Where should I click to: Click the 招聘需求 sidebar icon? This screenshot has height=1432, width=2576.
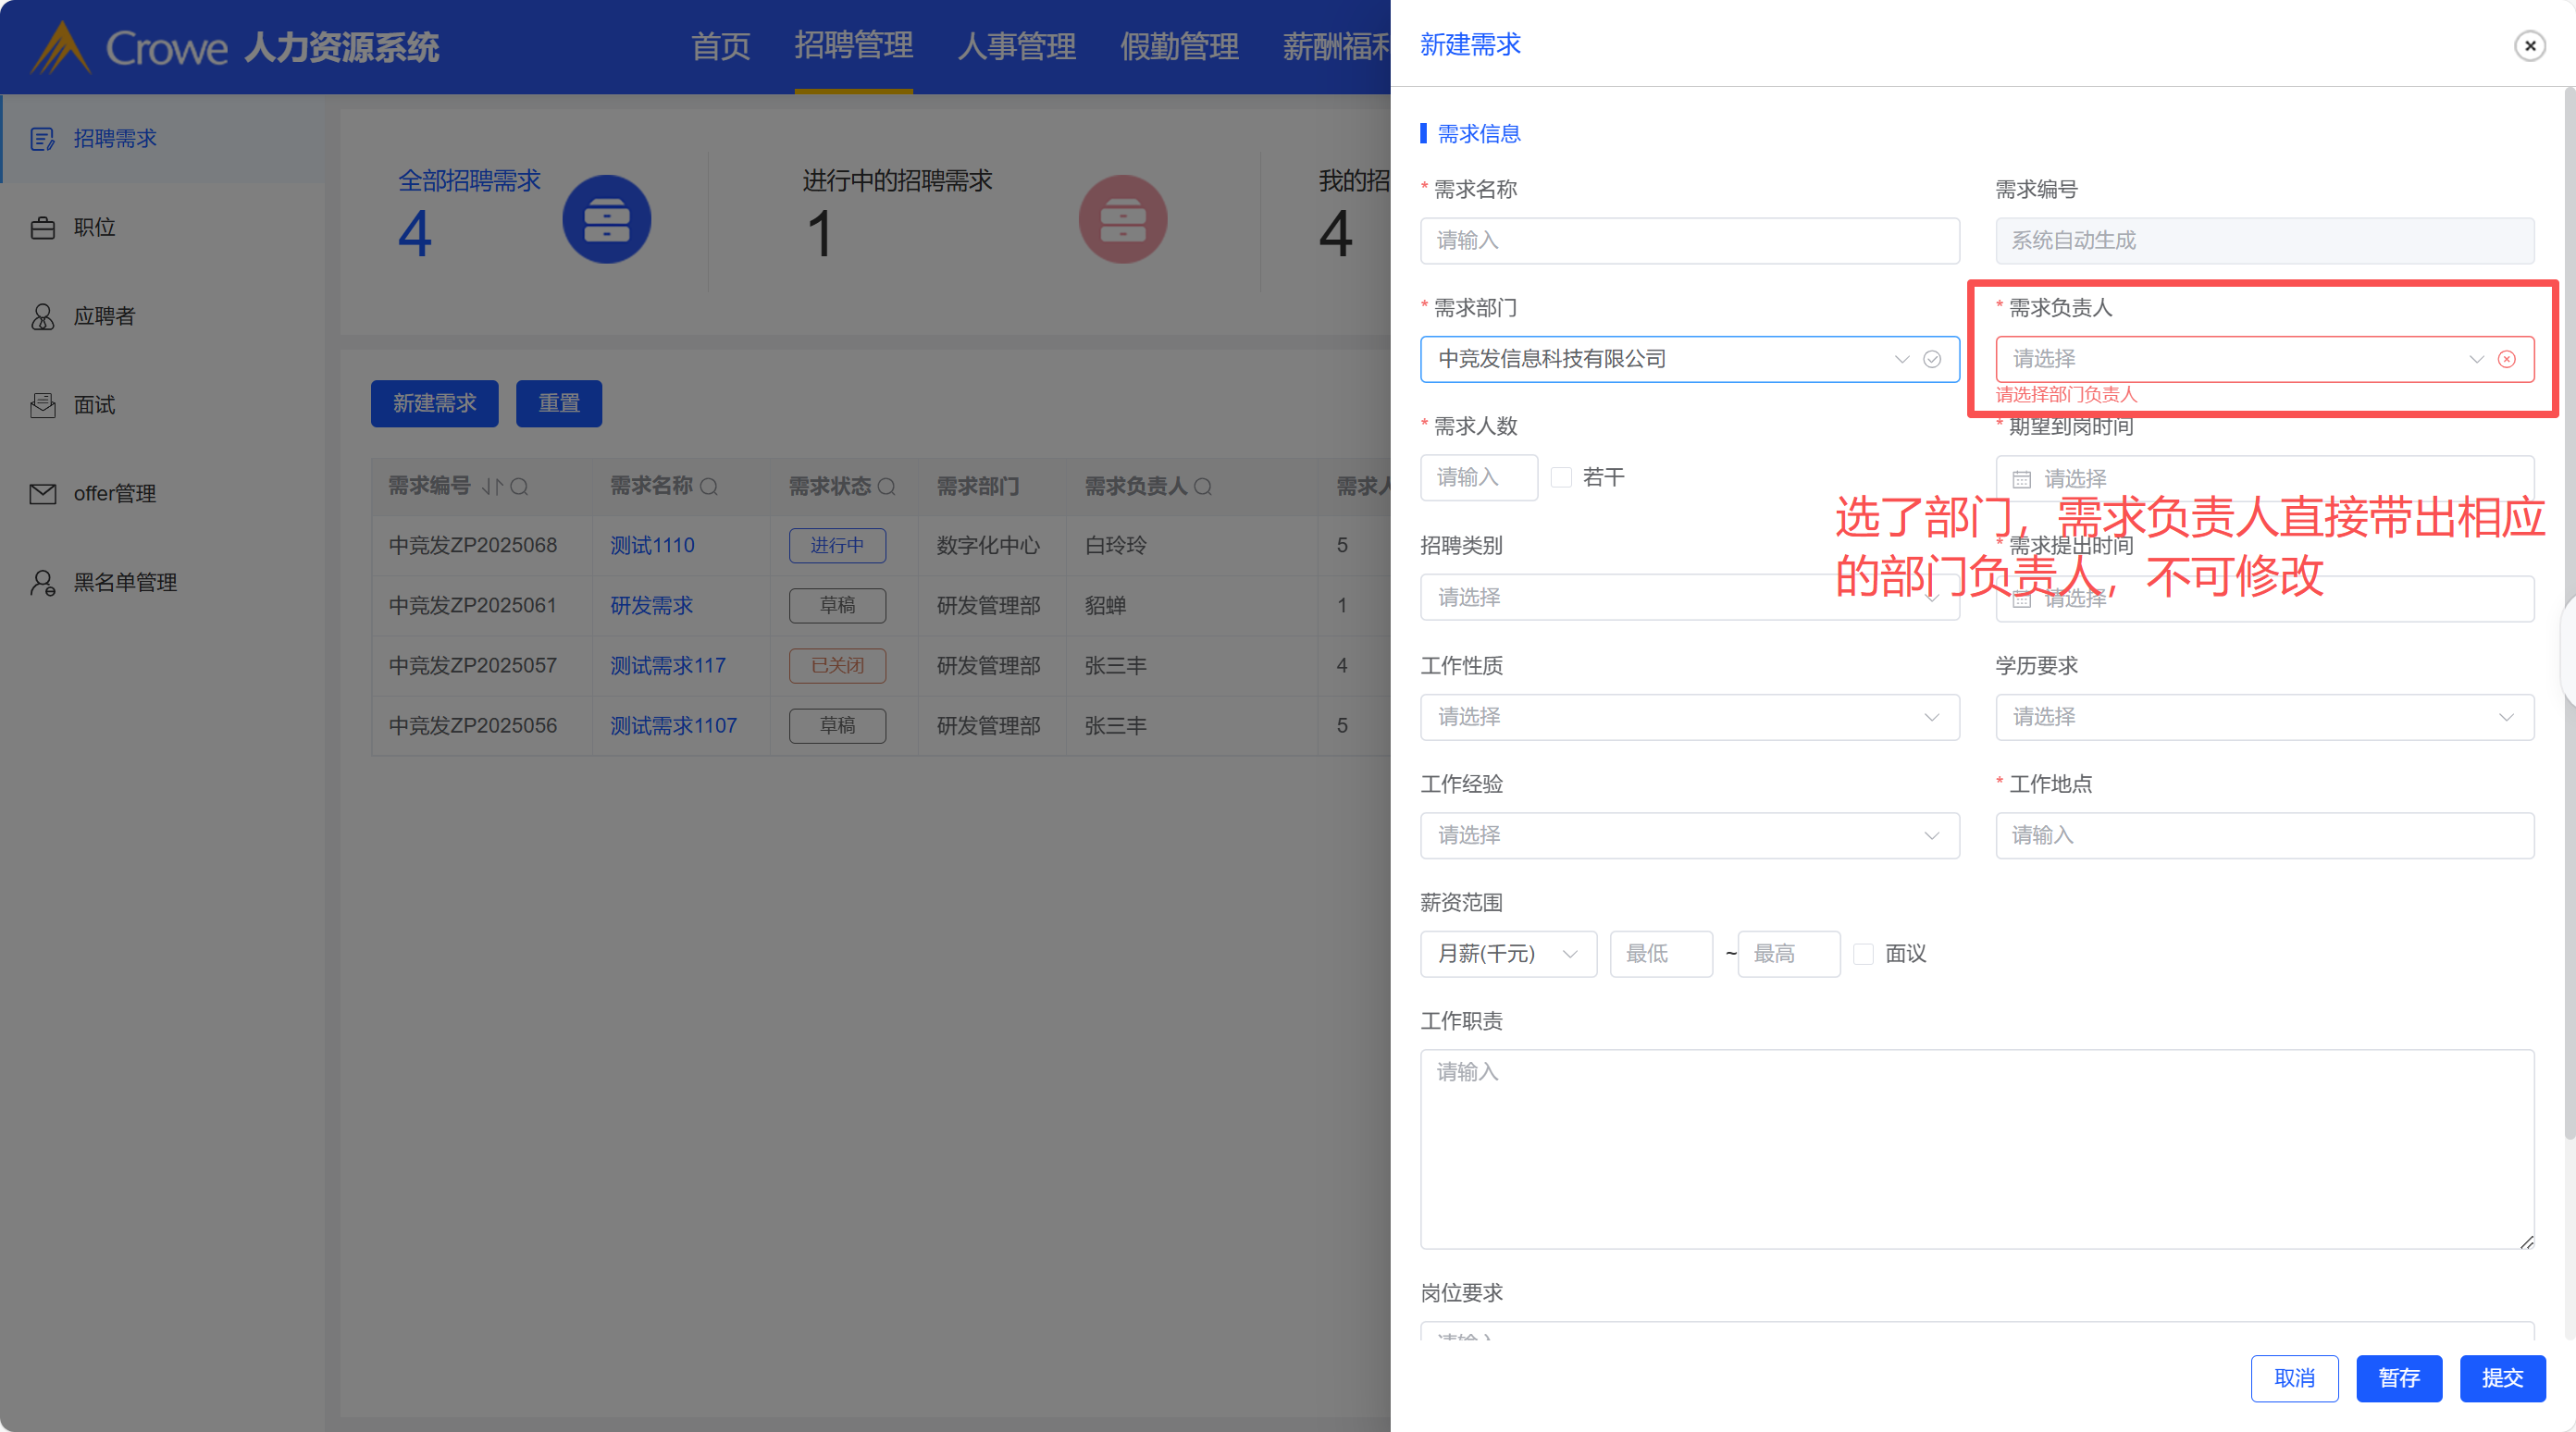(x=42, y=139)
